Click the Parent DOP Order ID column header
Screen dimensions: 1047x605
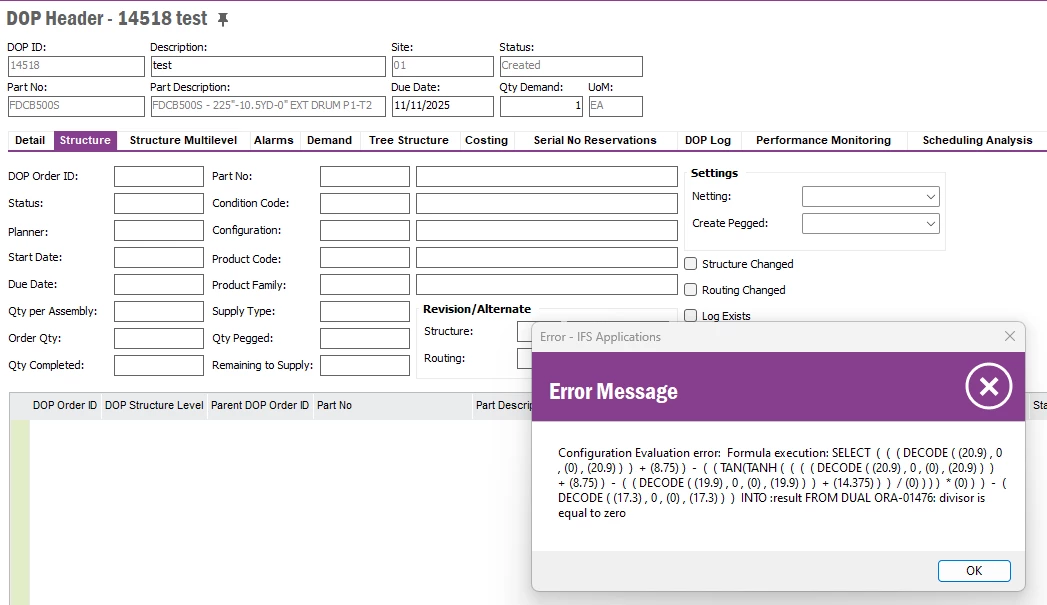tap(260, 405)
